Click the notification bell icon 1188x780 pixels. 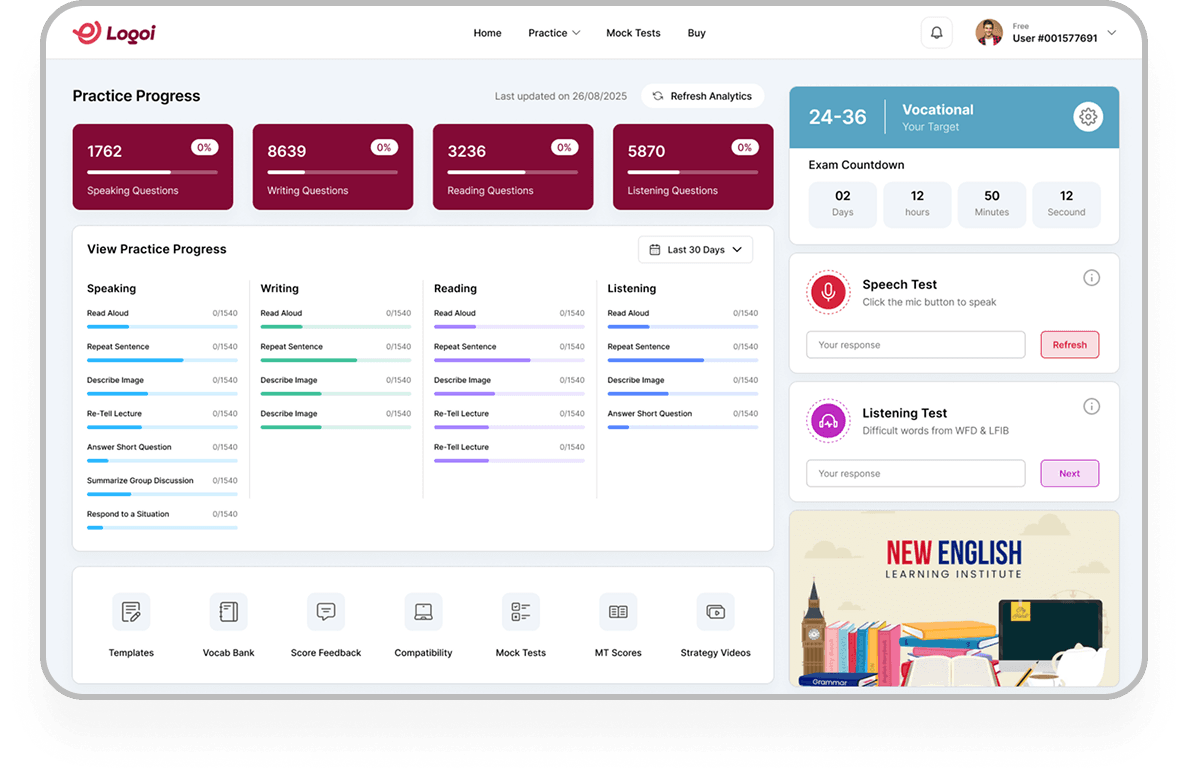click(x=936, y=33)
